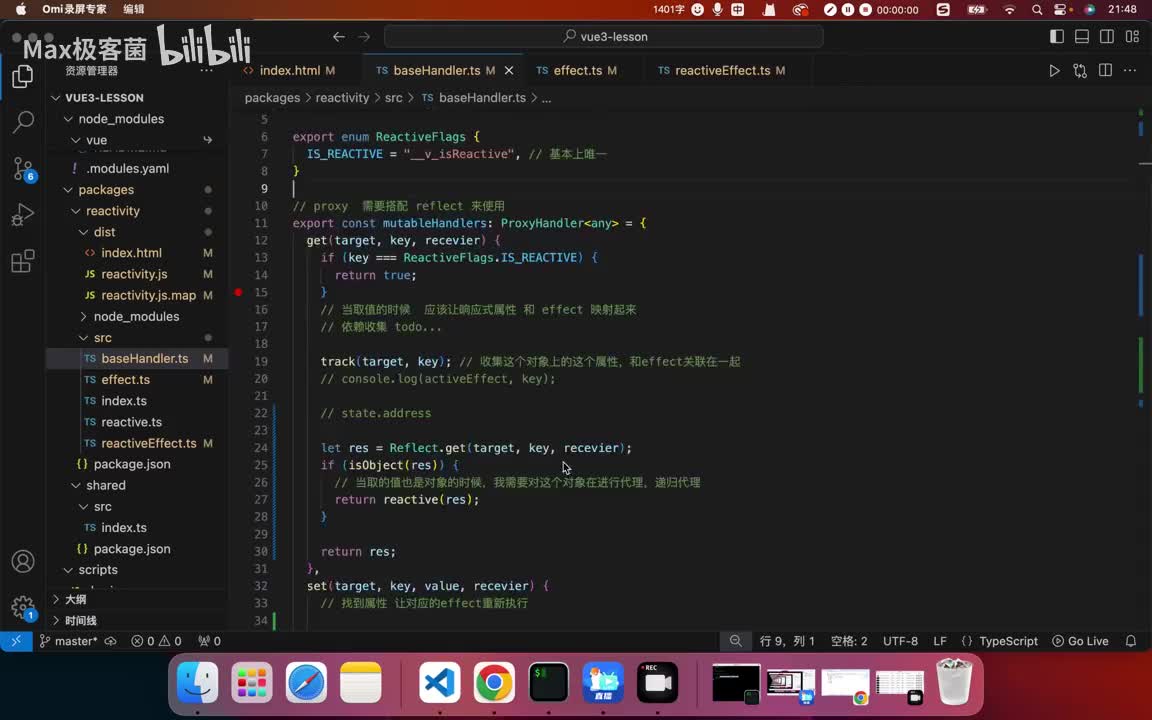This screenshot has height=720, width=1152.
Task: Click the vue3-lesson command center search box
Action: (x=604, y=37)
